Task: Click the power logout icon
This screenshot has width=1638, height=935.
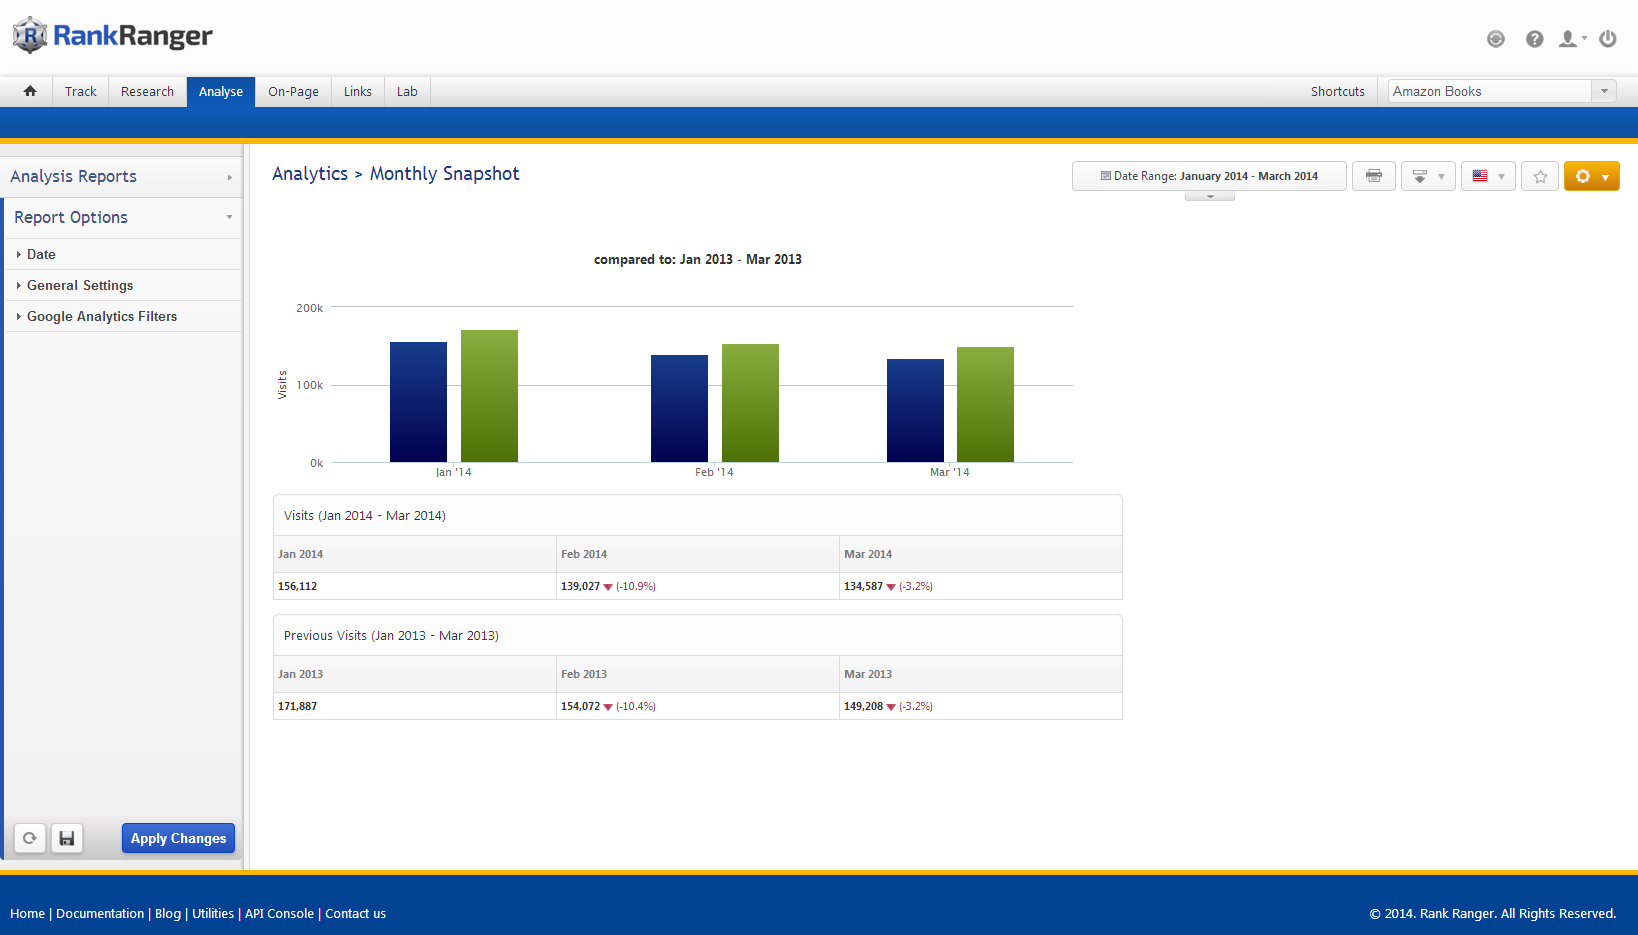Action: (x=1607, y=39)
